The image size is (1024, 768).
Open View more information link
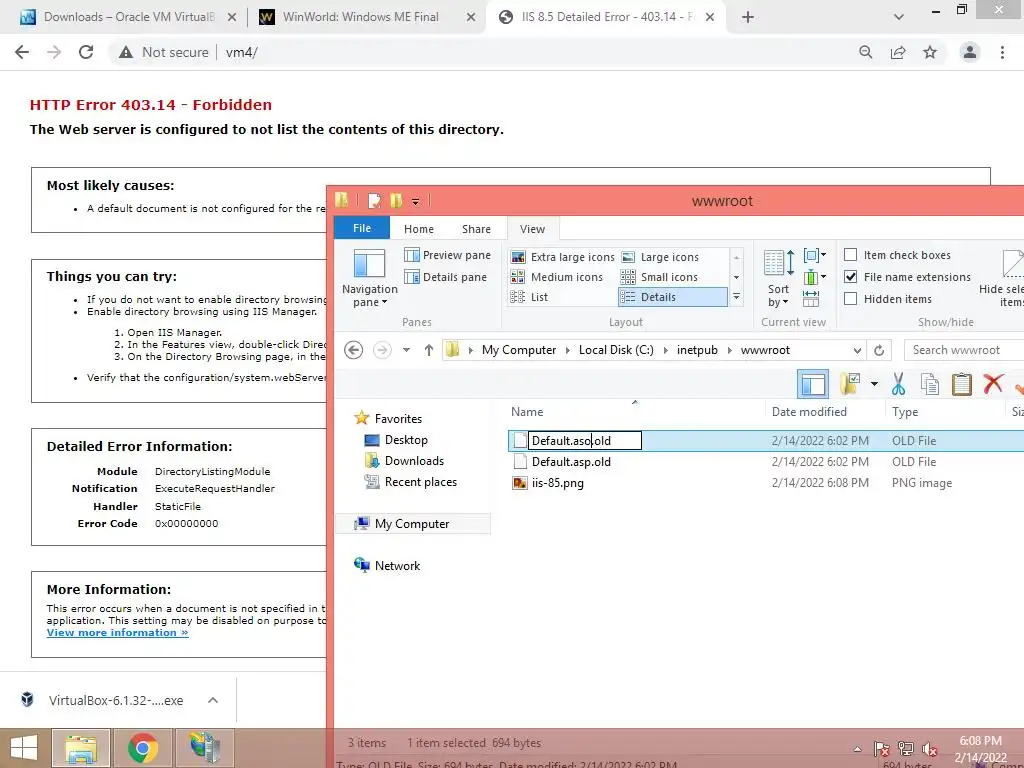[x=118, y=633]
